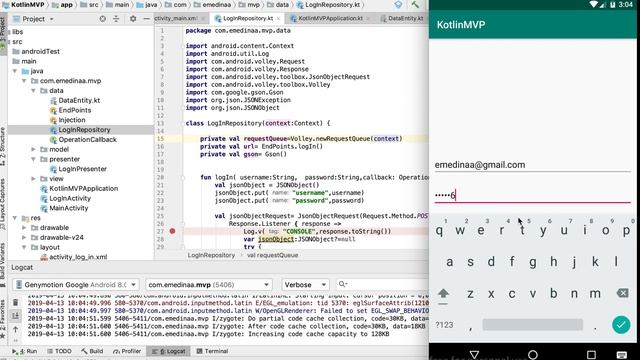Collapse the com.emedinaa.mvp package

(24, 81)
